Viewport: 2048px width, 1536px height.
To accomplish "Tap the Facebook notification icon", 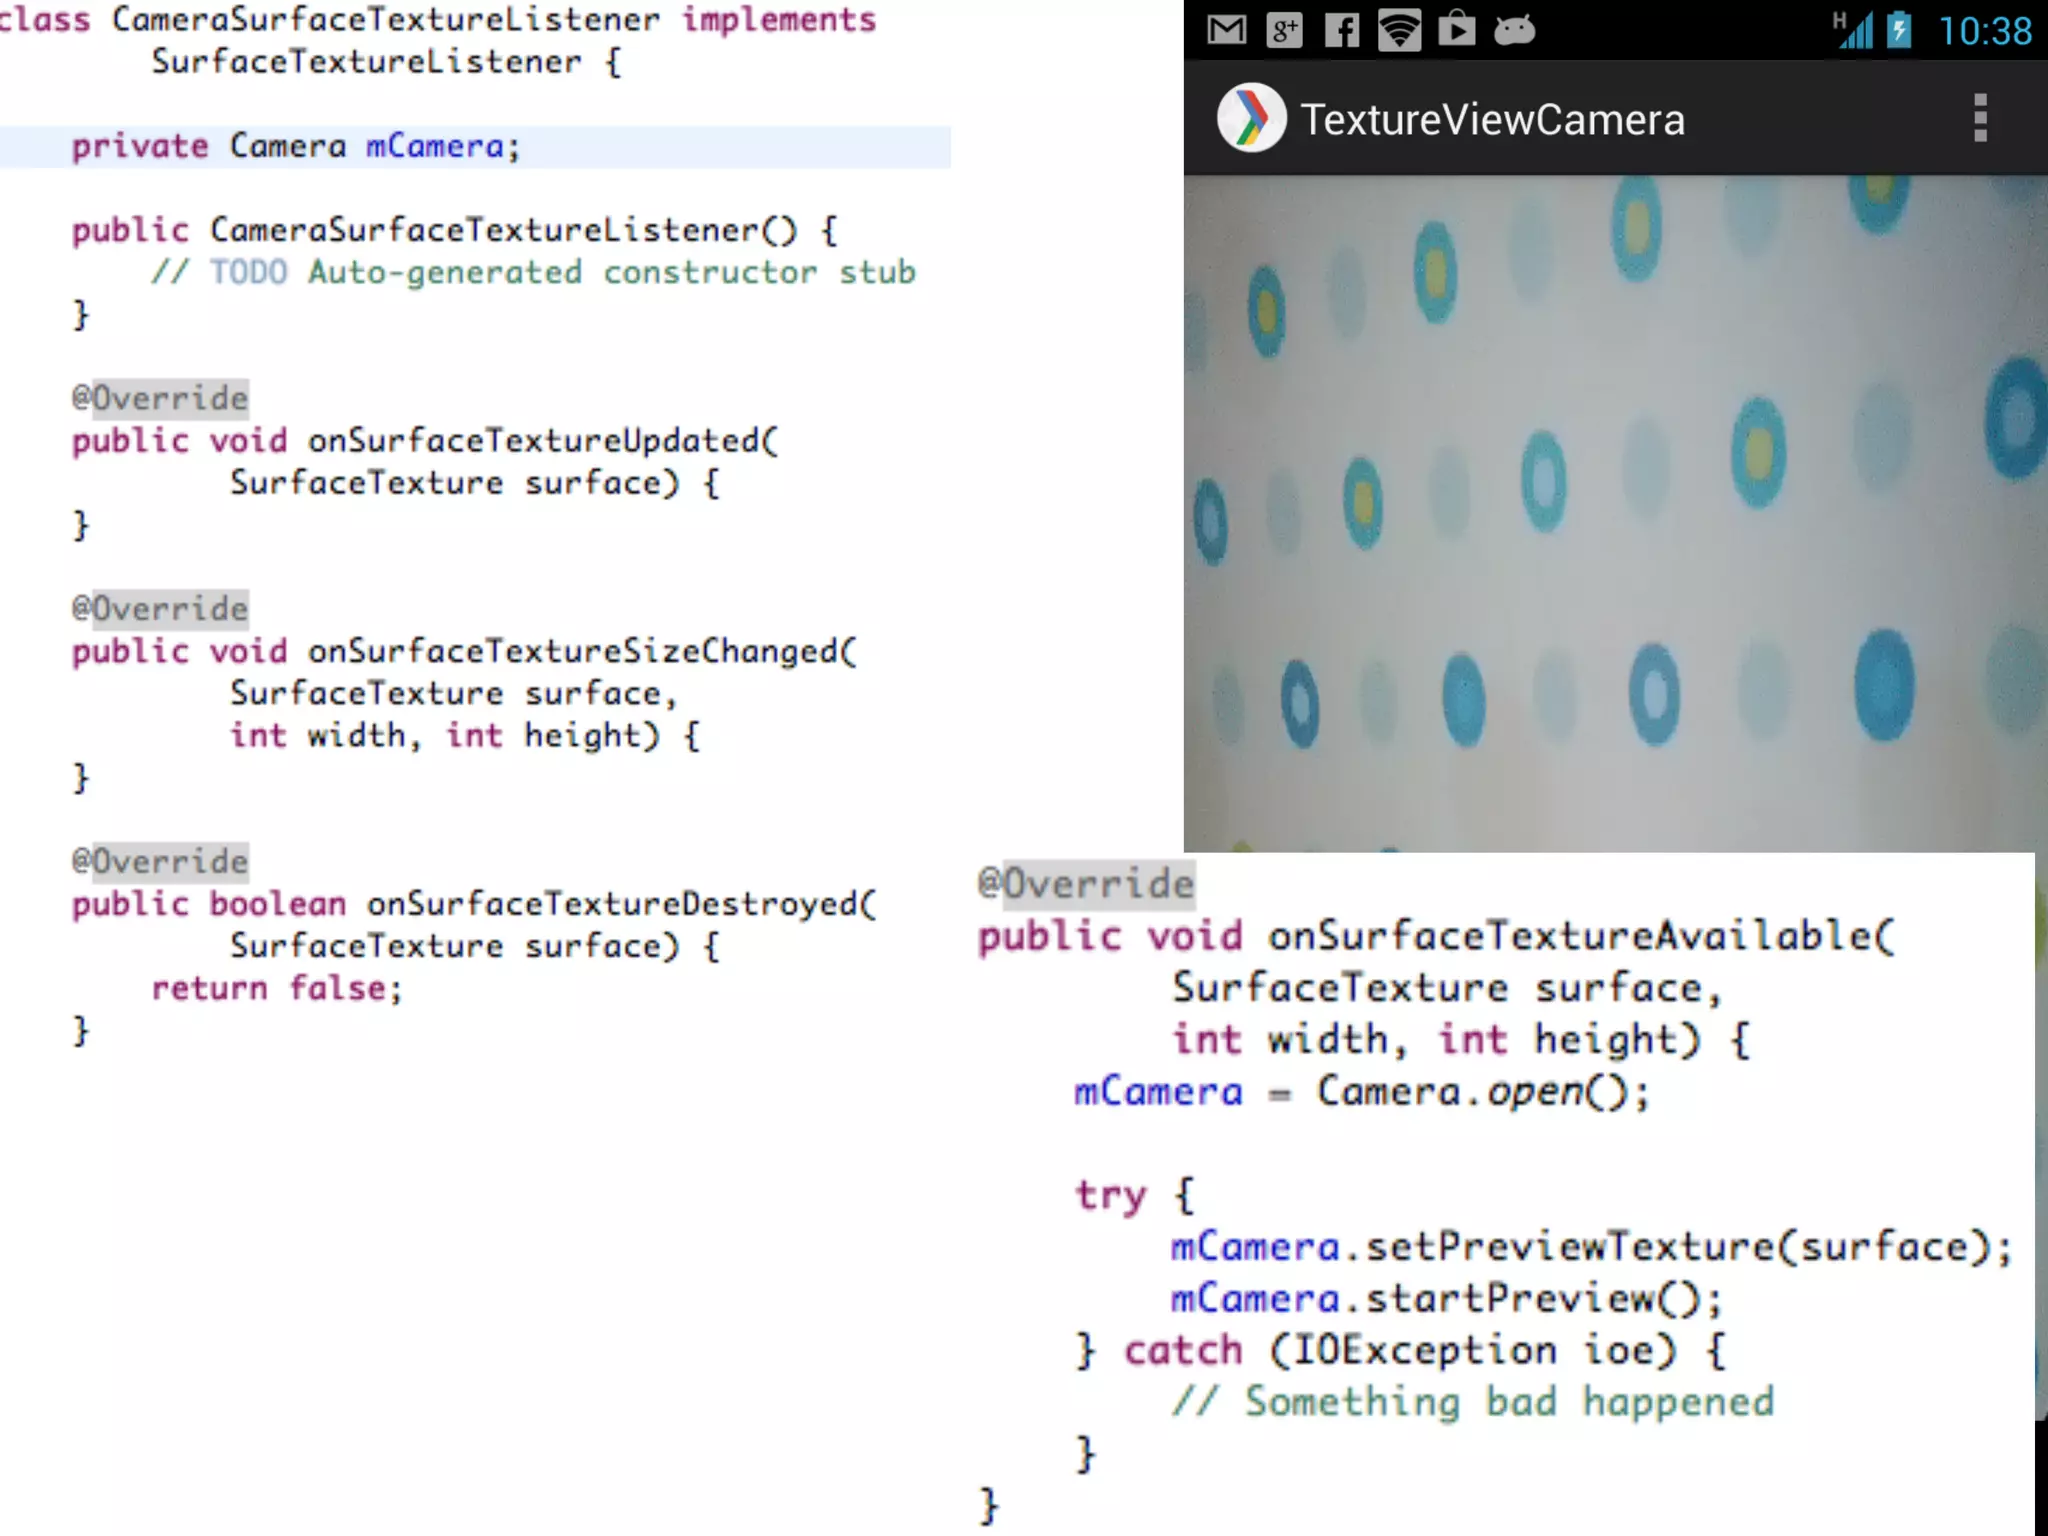I will click(x=1341, y=30).
